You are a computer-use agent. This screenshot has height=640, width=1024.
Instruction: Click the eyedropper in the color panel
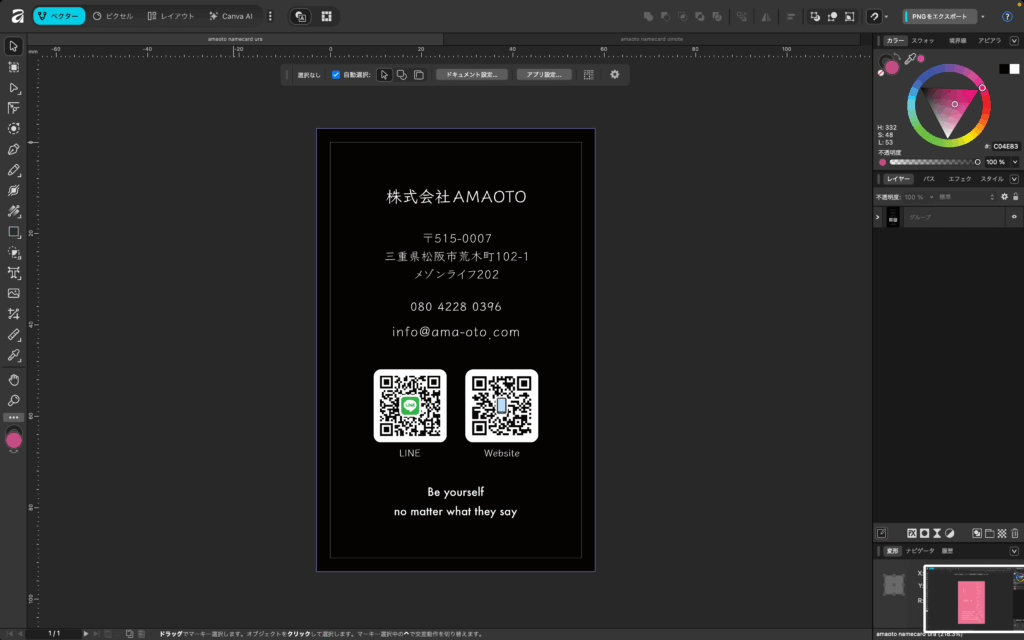910,60
